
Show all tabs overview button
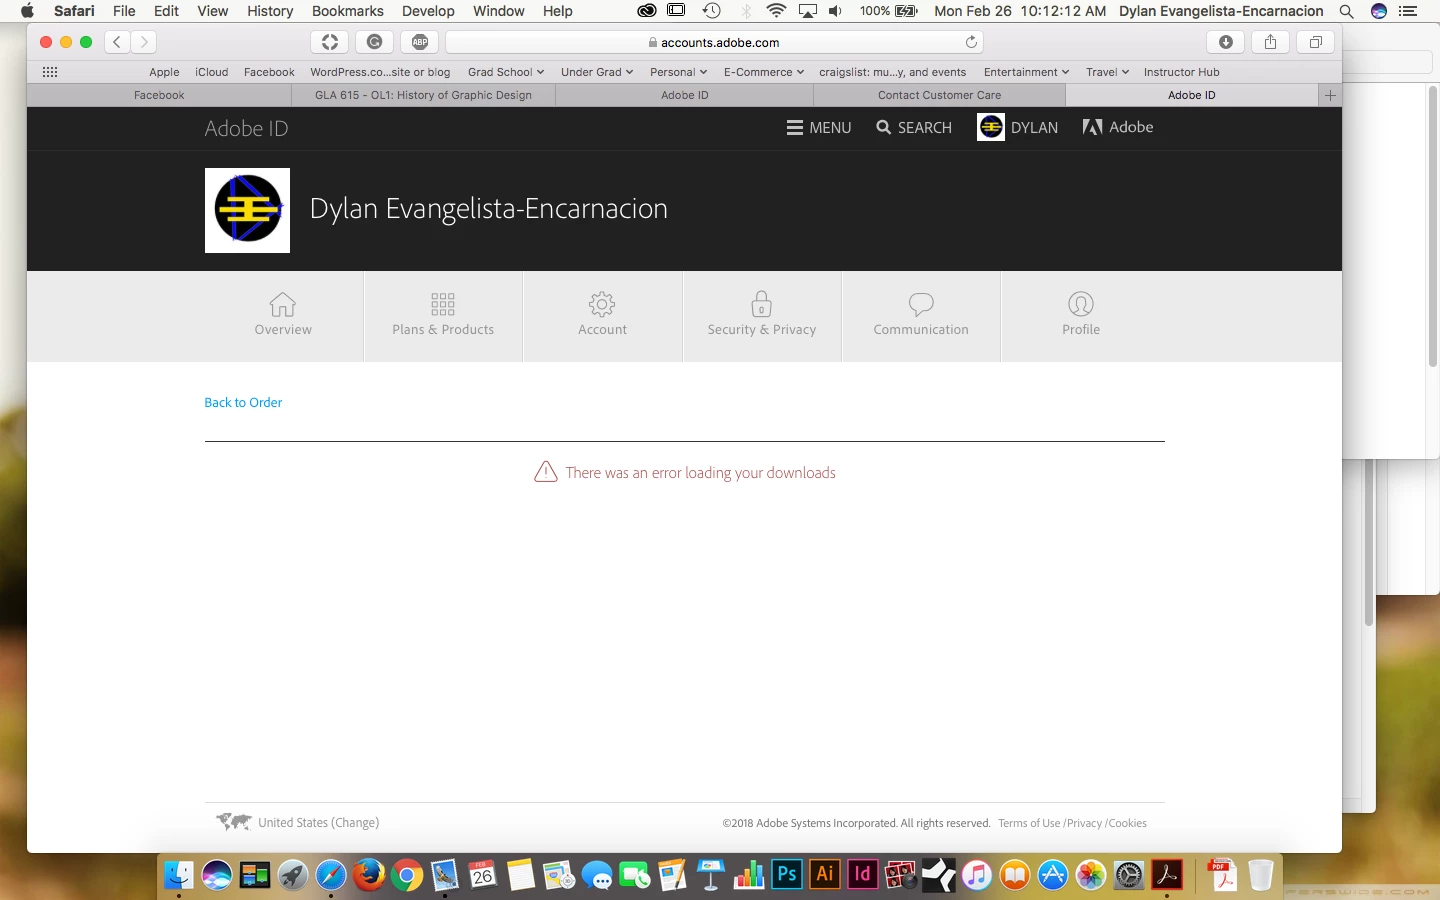pyautogui.click(x=1315, y=42)
